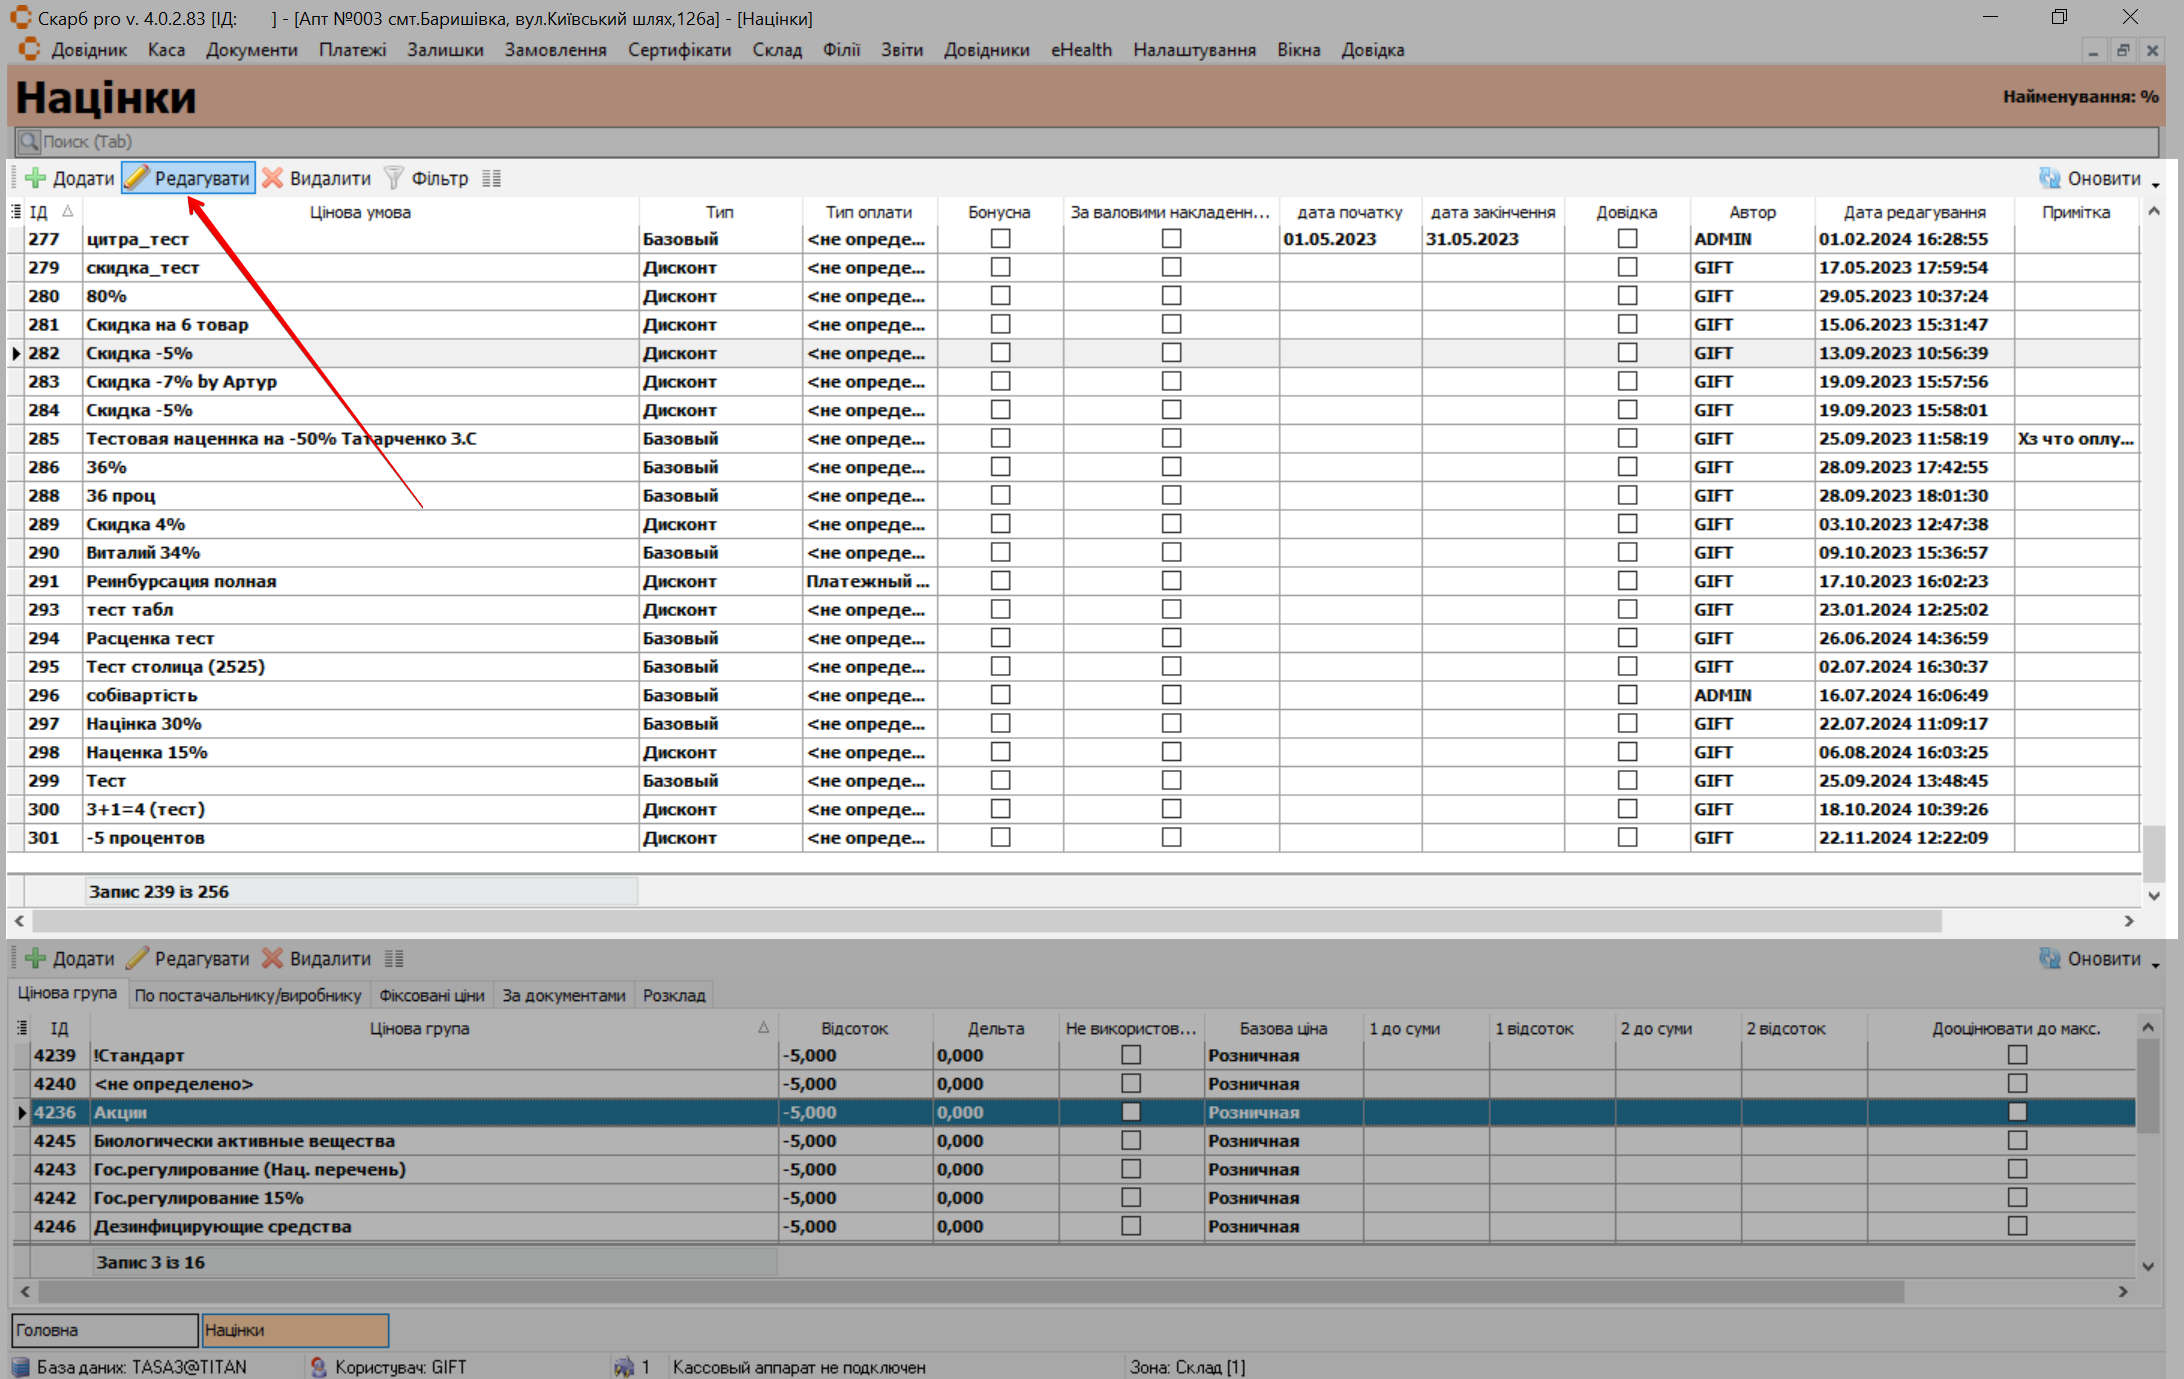Toggle Довідка checkbox for row 282
2184x1379 pixels.
1627,353
